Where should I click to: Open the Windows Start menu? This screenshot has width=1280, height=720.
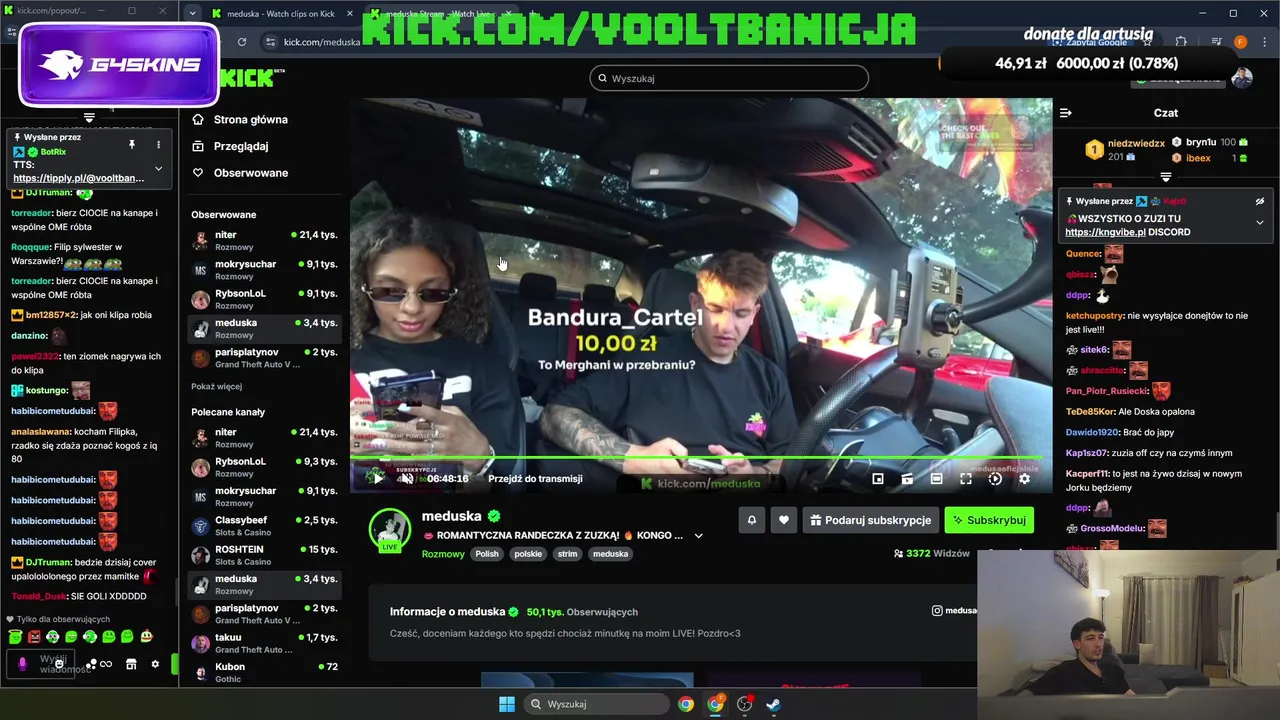[x=507, y=704]
